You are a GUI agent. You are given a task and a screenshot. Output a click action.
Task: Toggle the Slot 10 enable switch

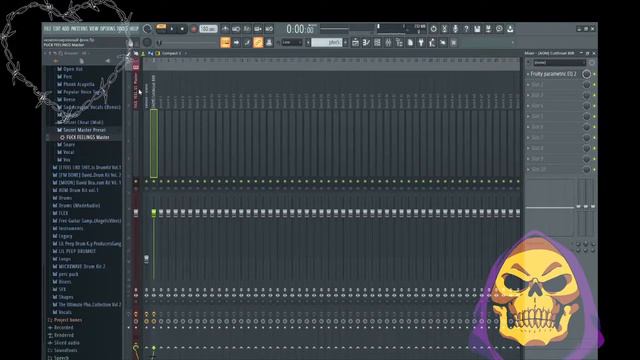594,169
